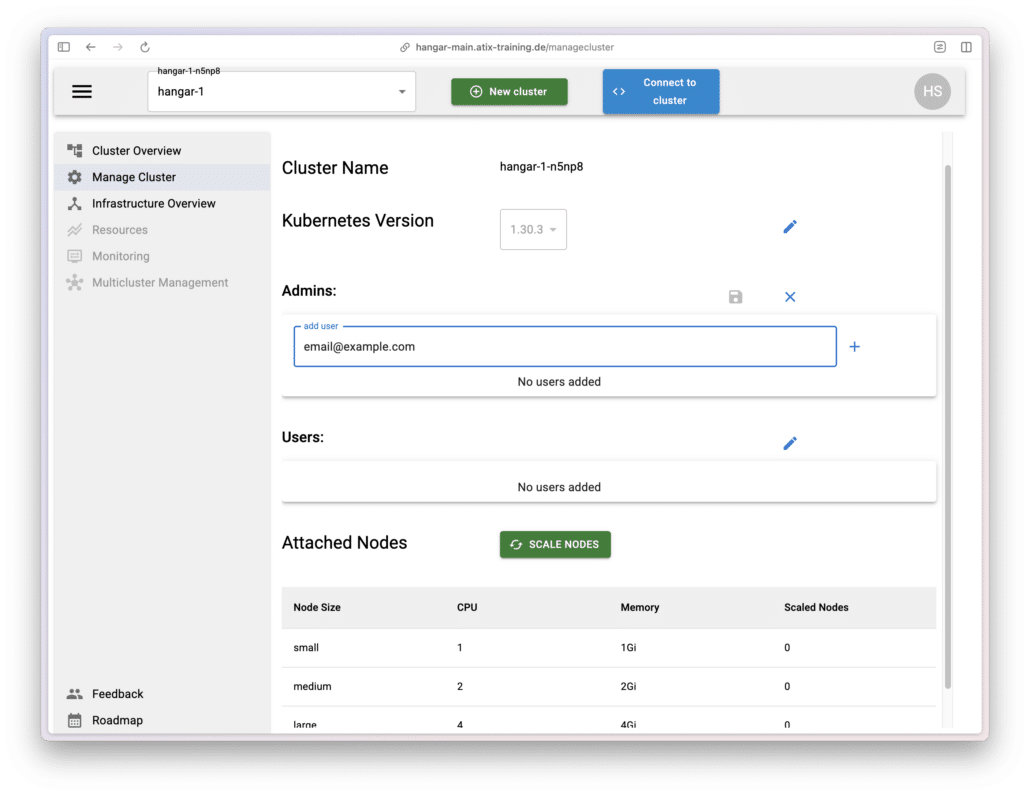This screenshot has width=1030, height=795.
Task: Click the Connect to cluster button
Action: click(660, 92)
